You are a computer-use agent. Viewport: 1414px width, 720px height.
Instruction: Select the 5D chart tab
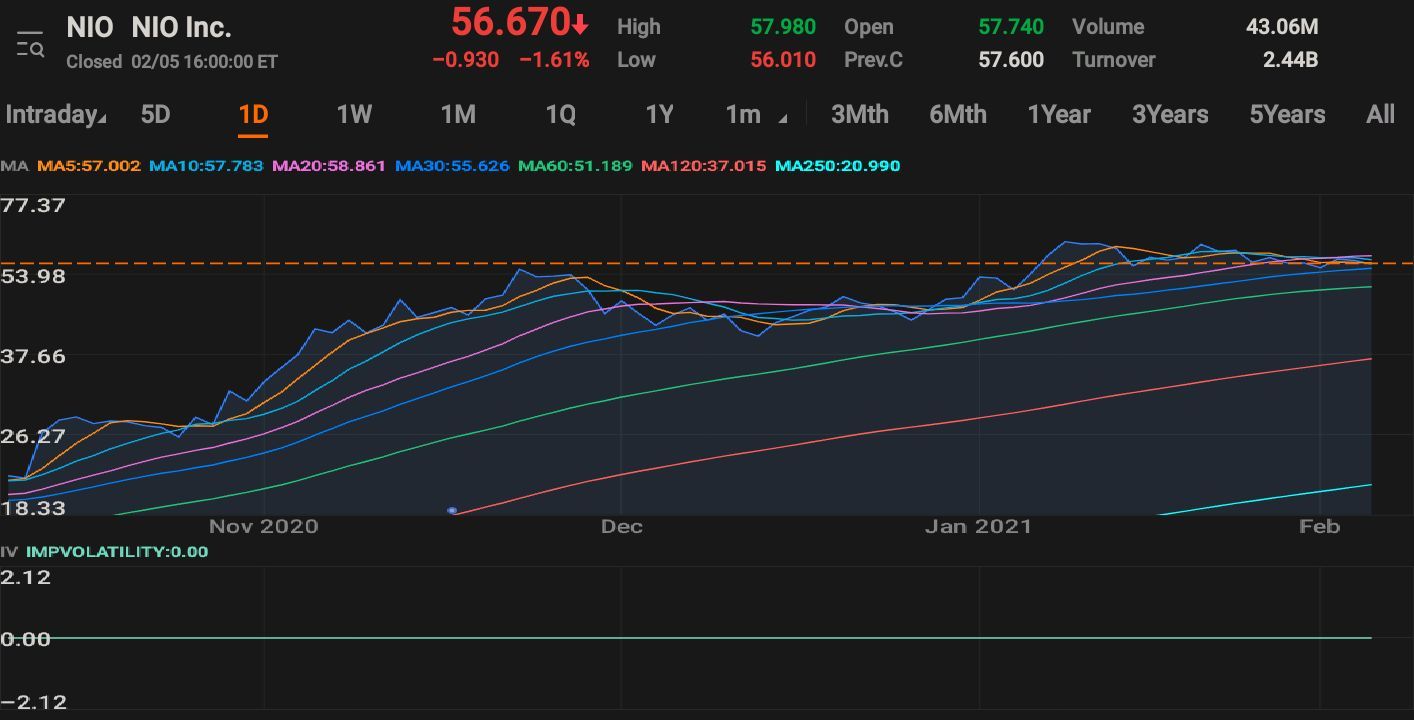[155, 114]
